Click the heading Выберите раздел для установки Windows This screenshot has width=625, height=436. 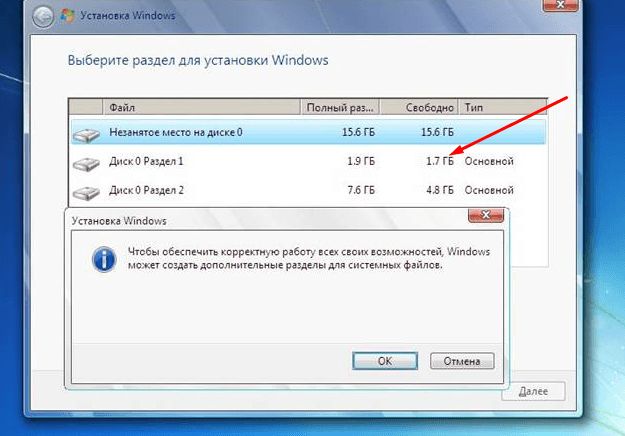tap(198, 61)
